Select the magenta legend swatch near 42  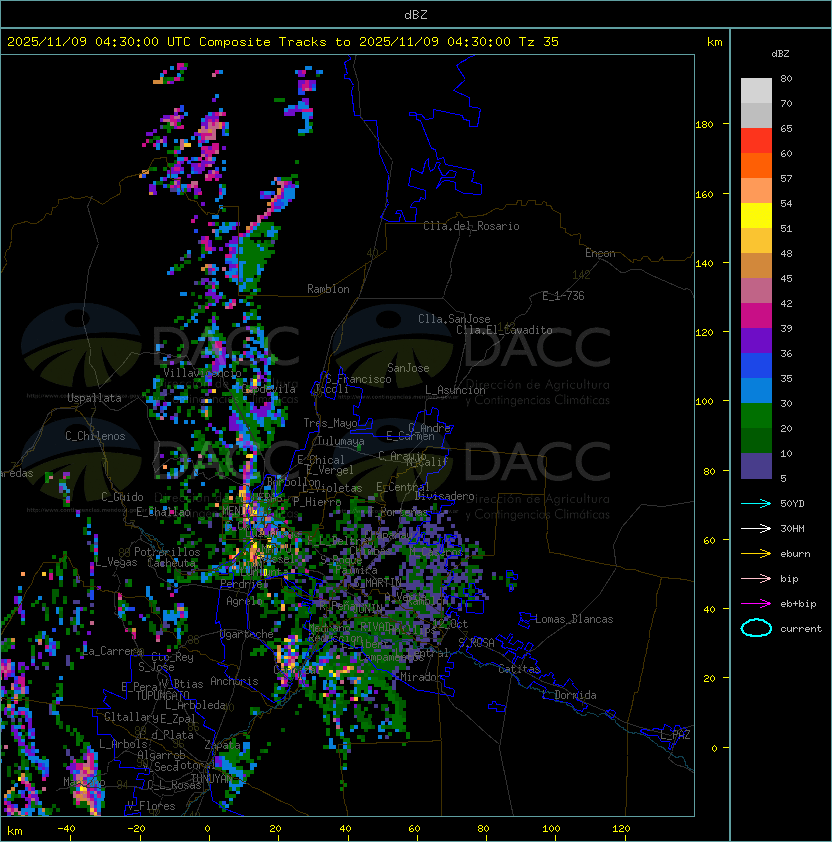click(x=756, y=315)
